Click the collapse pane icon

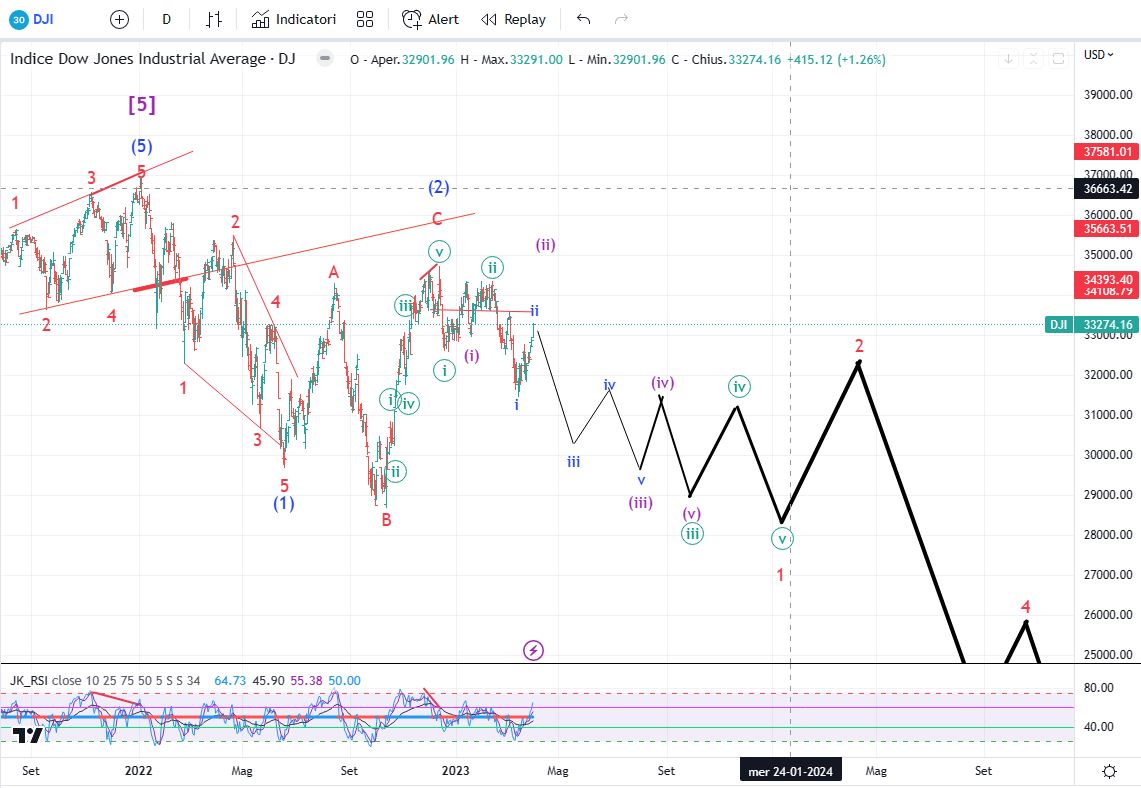(1033, 59)
